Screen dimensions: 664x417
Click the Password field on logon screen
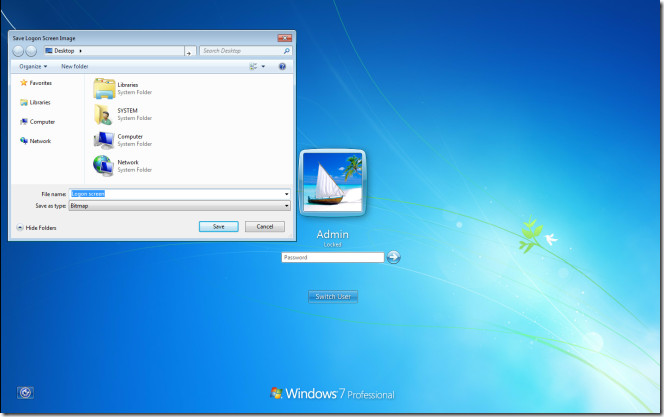point(333,257)
